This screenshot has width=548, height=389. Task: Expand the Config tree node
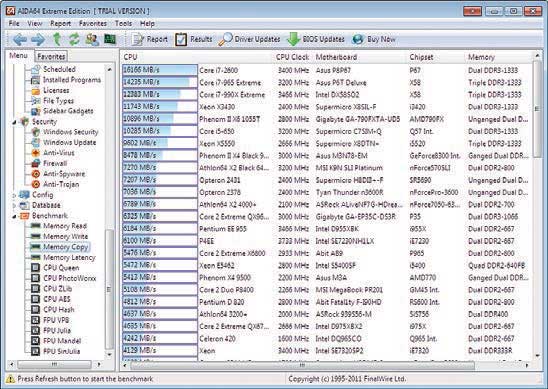click(14, 195)
